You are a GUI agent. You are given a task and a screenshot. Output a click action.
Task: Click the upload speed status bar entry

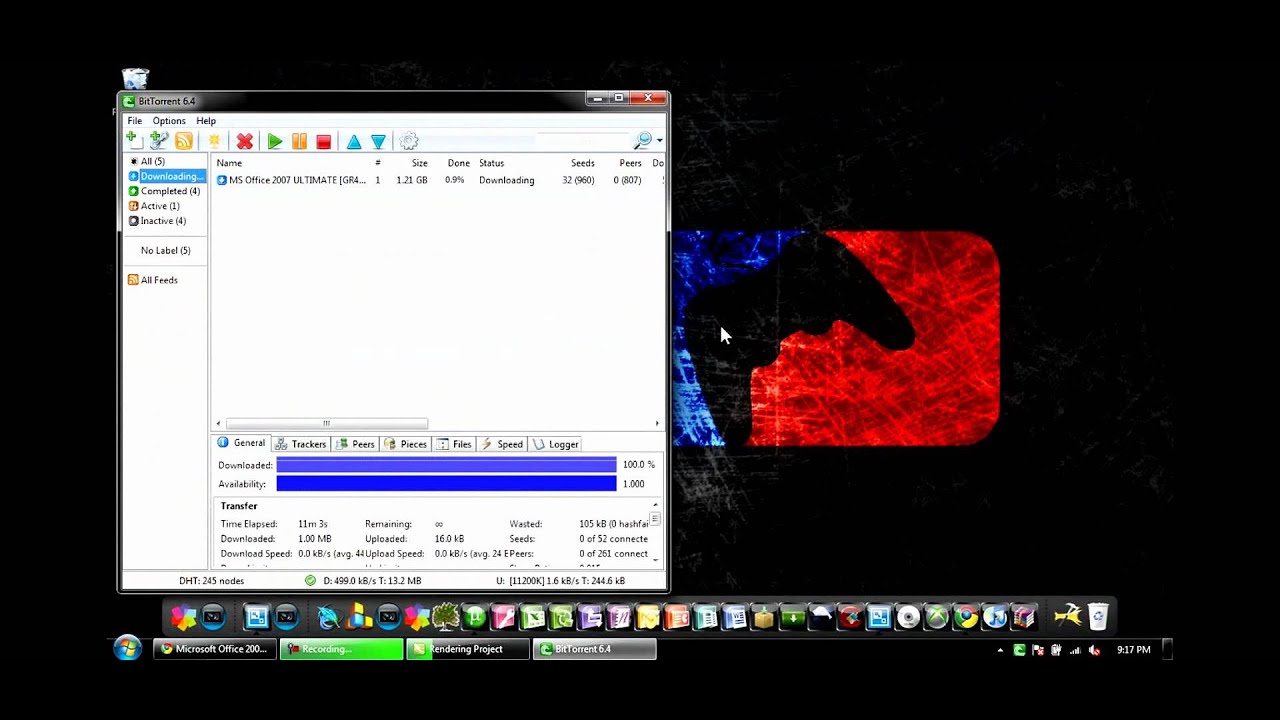click(560, 581)
